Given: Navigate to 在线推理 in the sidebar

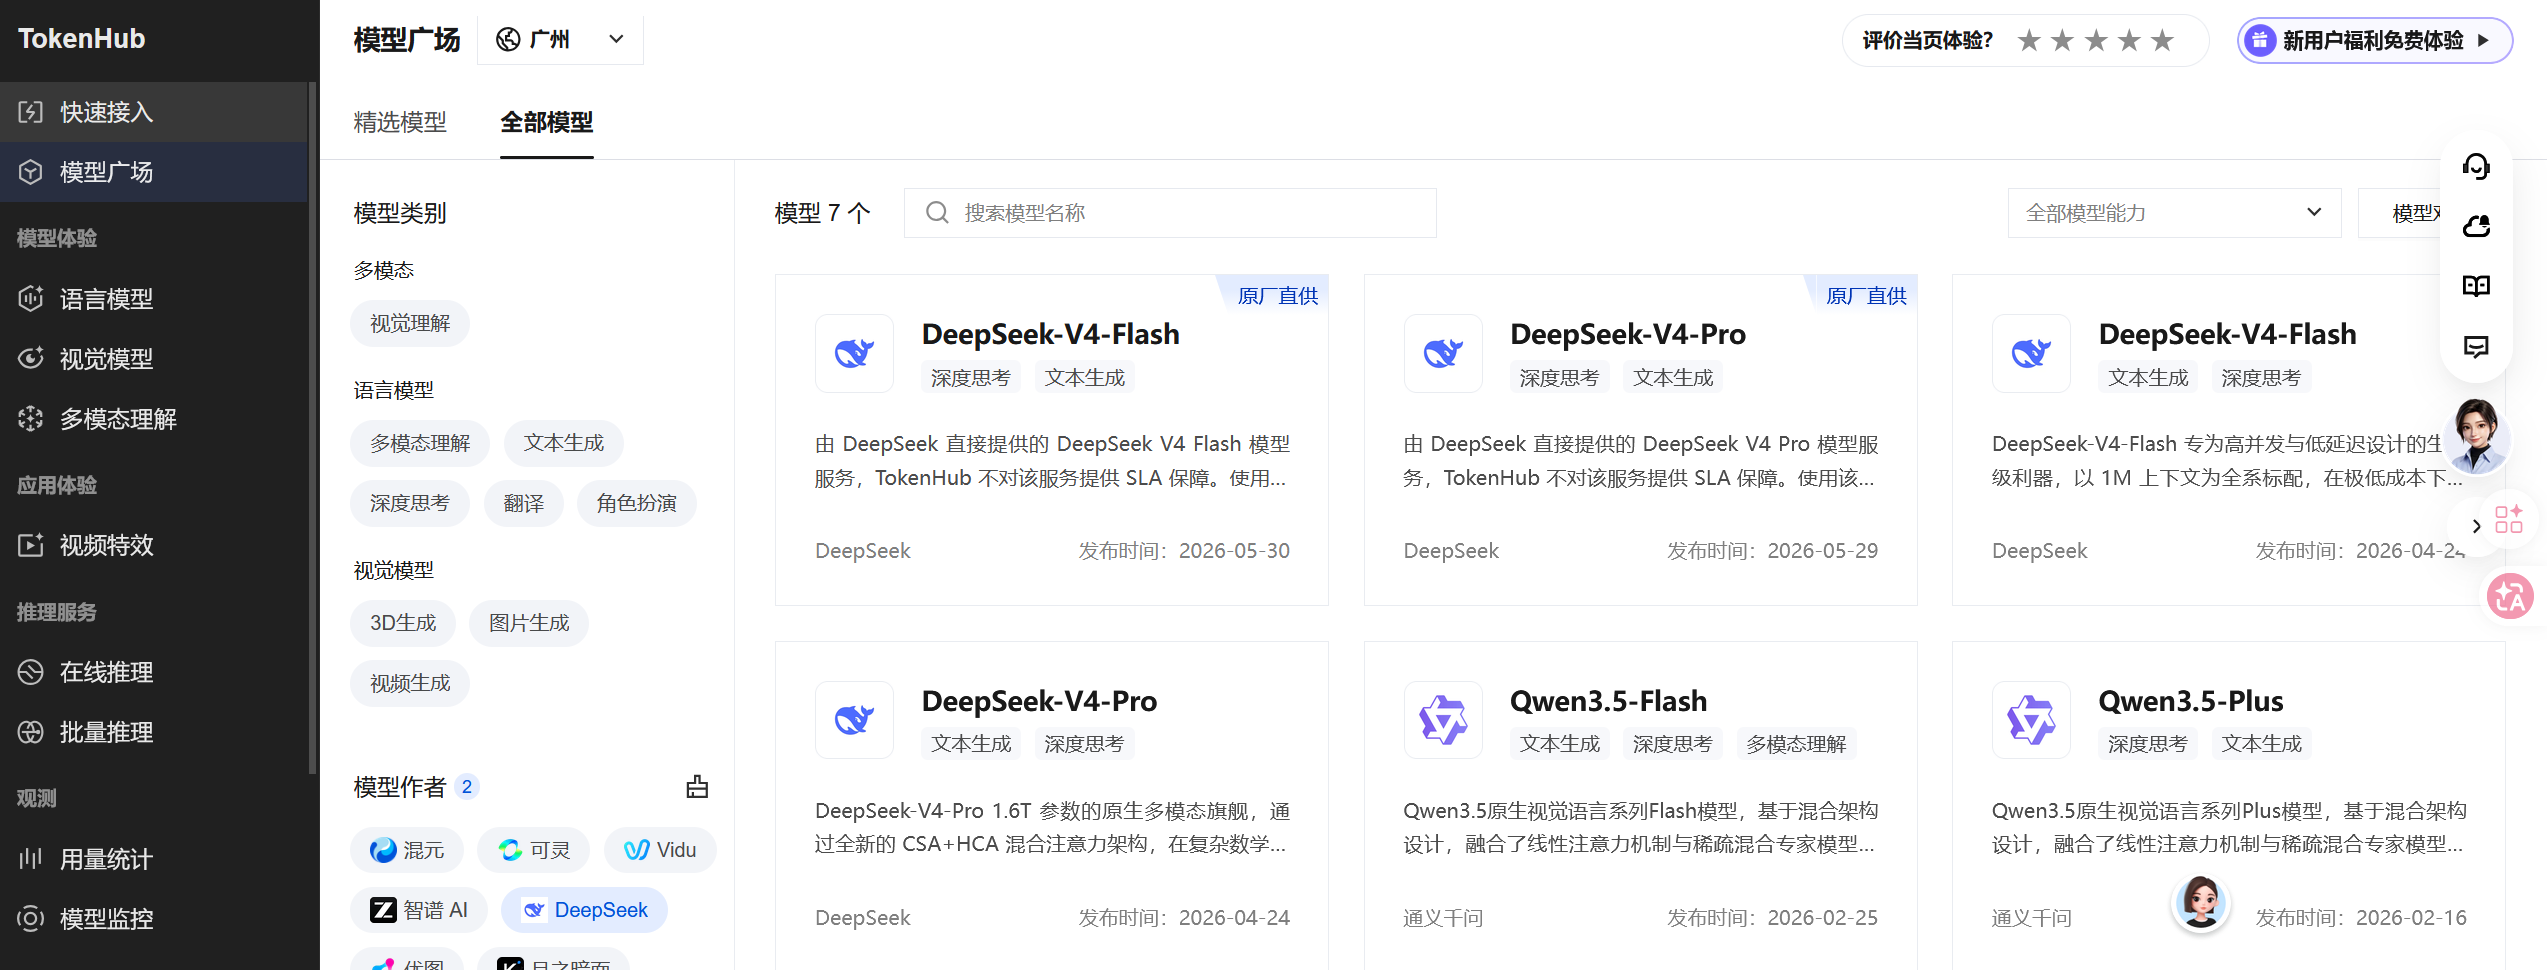Looking at the screenshot, I should tap(154, 672).
